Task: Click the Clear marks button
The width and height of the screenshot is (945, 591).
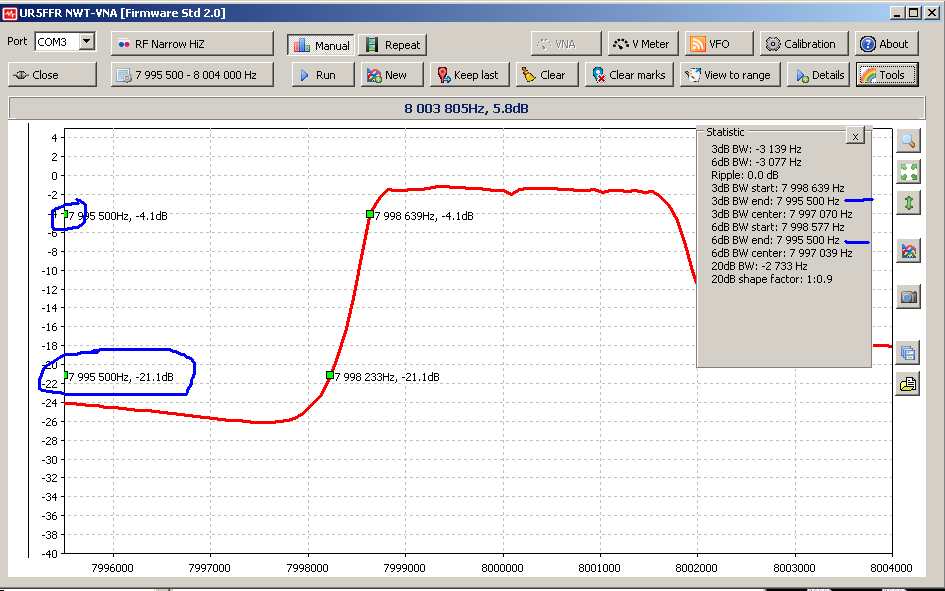Action: point(627,75)
